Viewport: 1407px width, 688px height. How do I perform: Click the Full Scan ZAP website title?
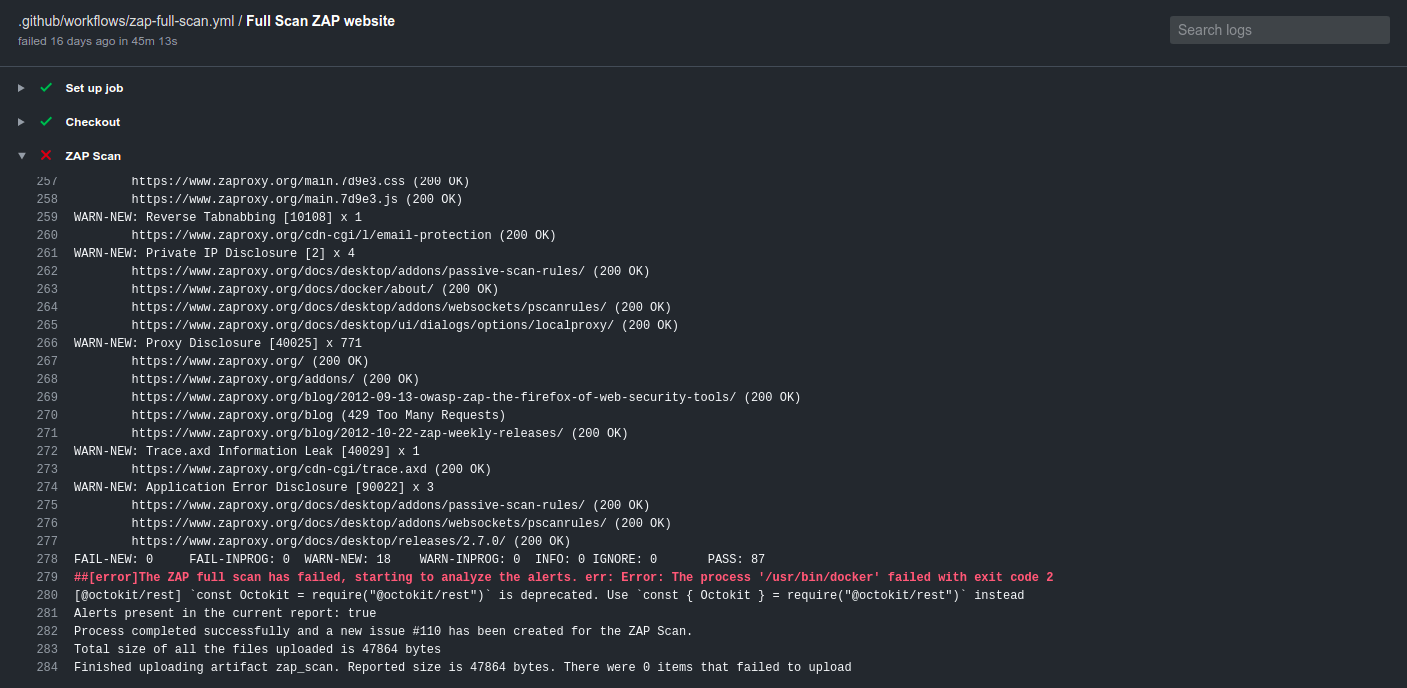(x=320, y=20)
